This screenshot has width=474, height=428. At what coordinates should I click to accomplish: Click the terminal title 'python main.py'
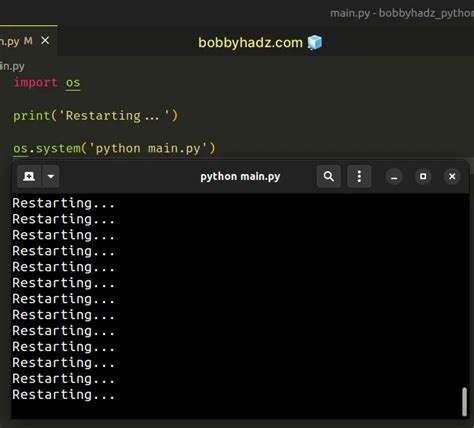(240, 176)
